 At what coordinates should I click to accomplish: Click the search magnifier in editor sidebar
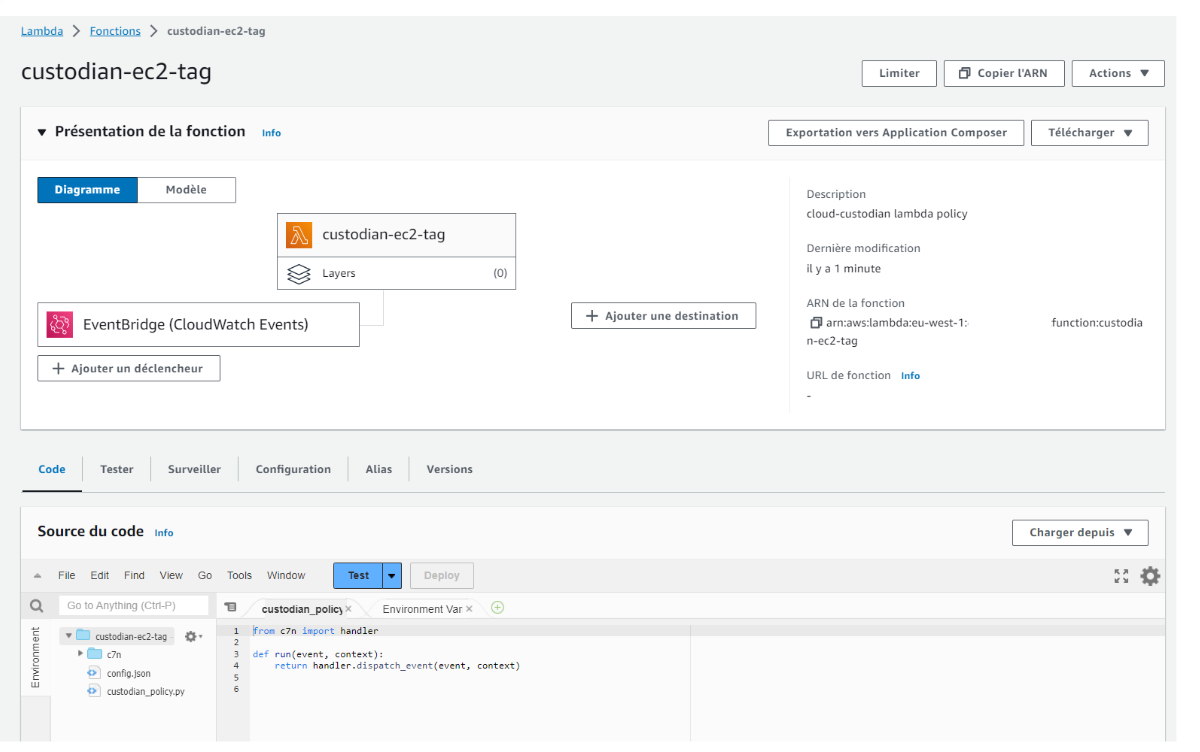37,606
